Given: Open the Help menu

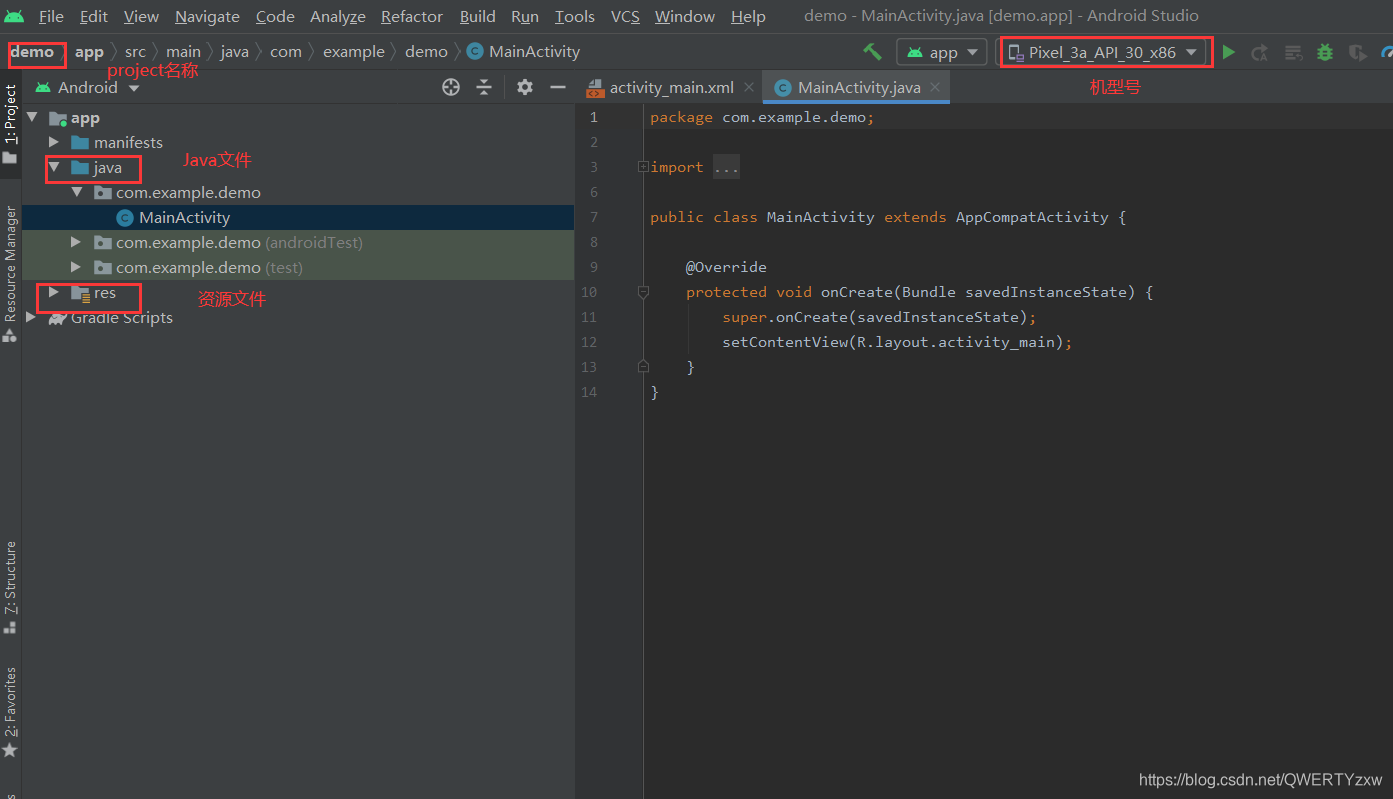Looking at the screenshot, I should 748,16.
